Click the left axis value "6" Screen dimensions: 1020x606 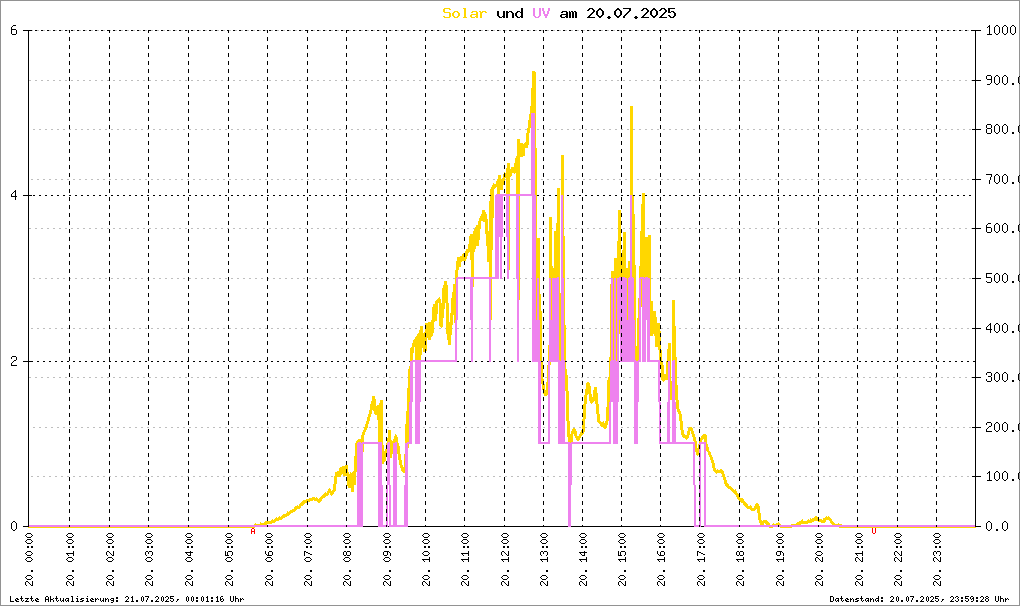click(x=14, y=30)
